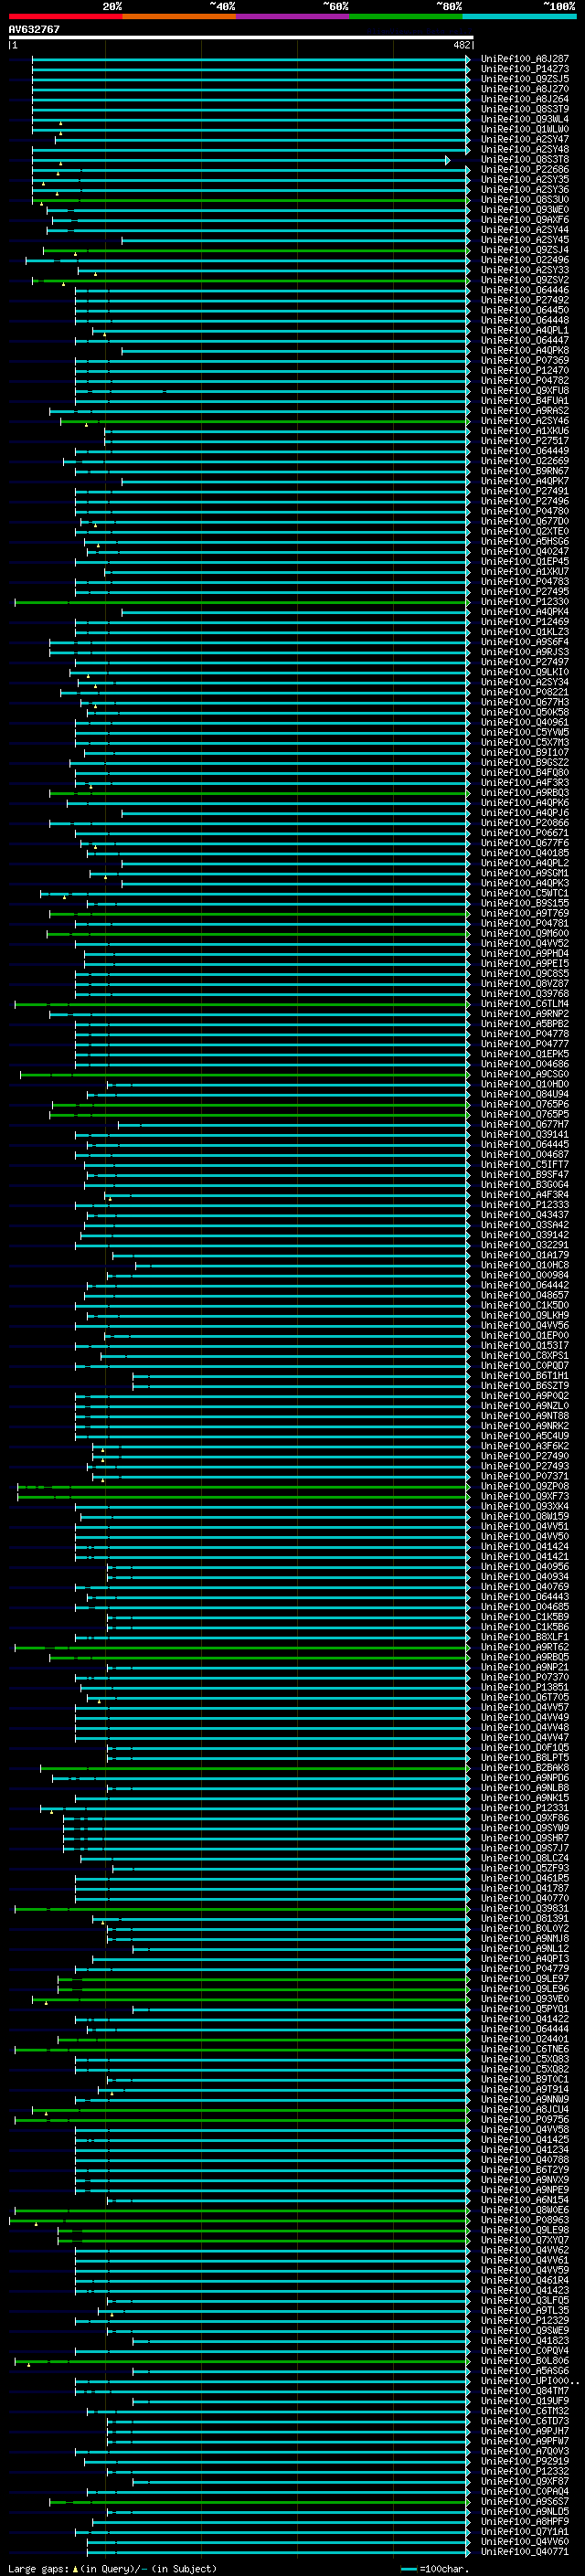Select the UniRef100_Q765P6 label

tap(525, 1105)
